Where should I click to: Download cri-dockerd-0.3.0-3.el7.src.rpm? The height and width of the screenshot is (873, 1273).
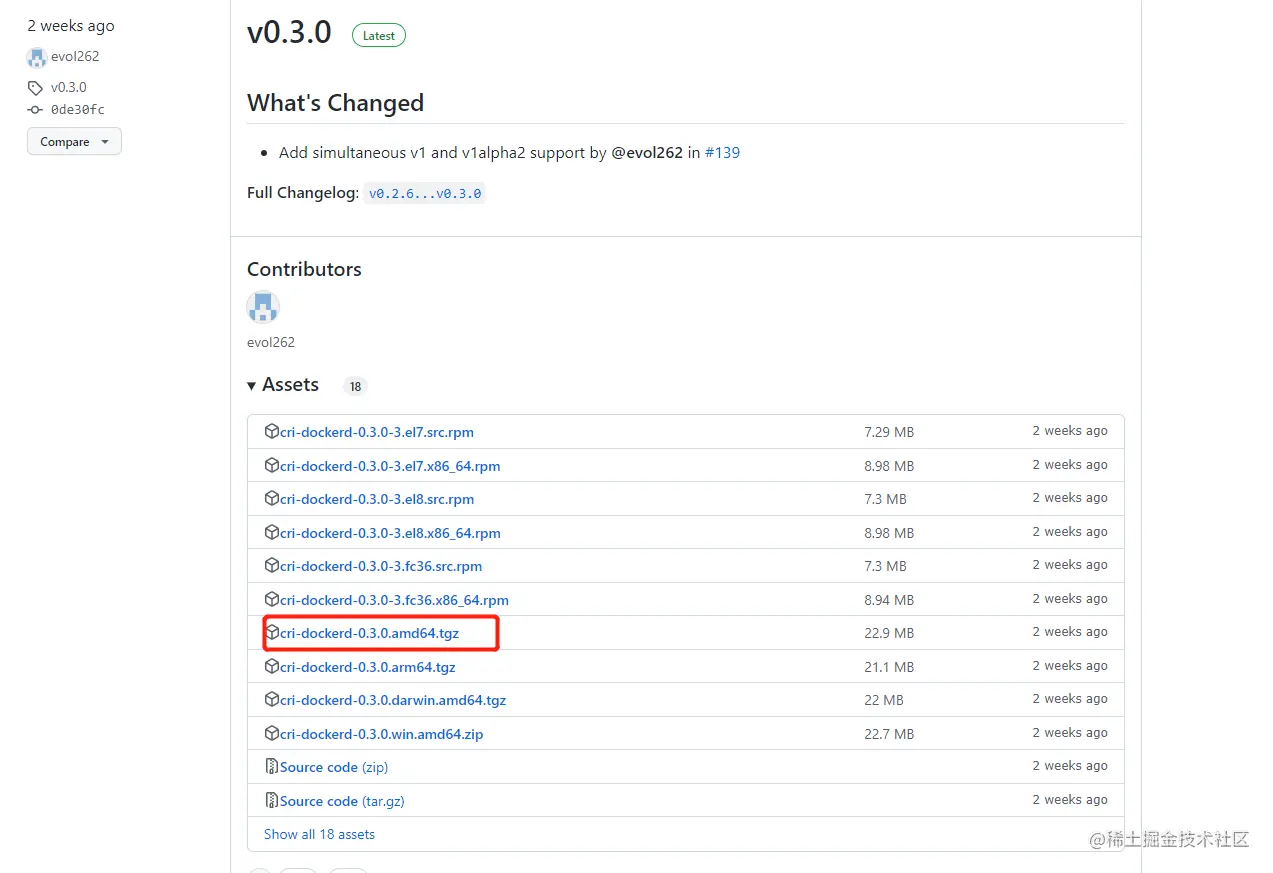click(x=377, y=433)
